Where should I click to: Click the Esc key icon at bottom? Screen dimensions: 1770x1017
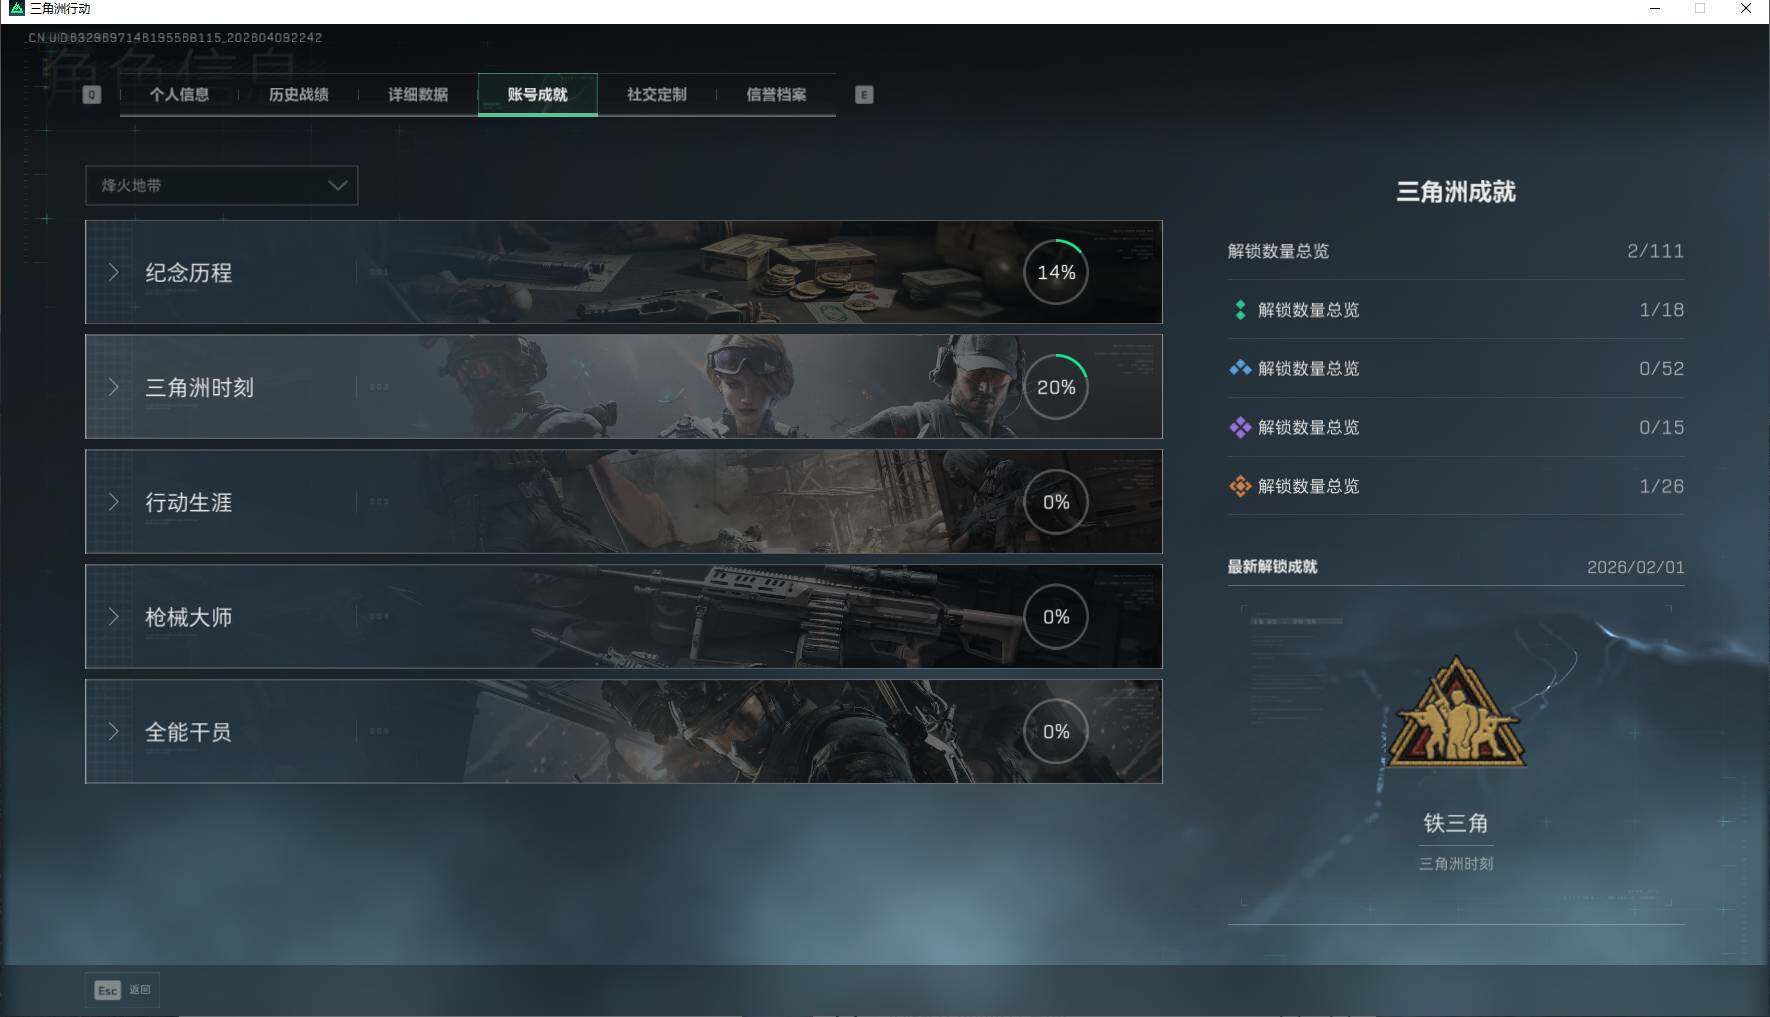pyautogui.click(x=107, y=990)
